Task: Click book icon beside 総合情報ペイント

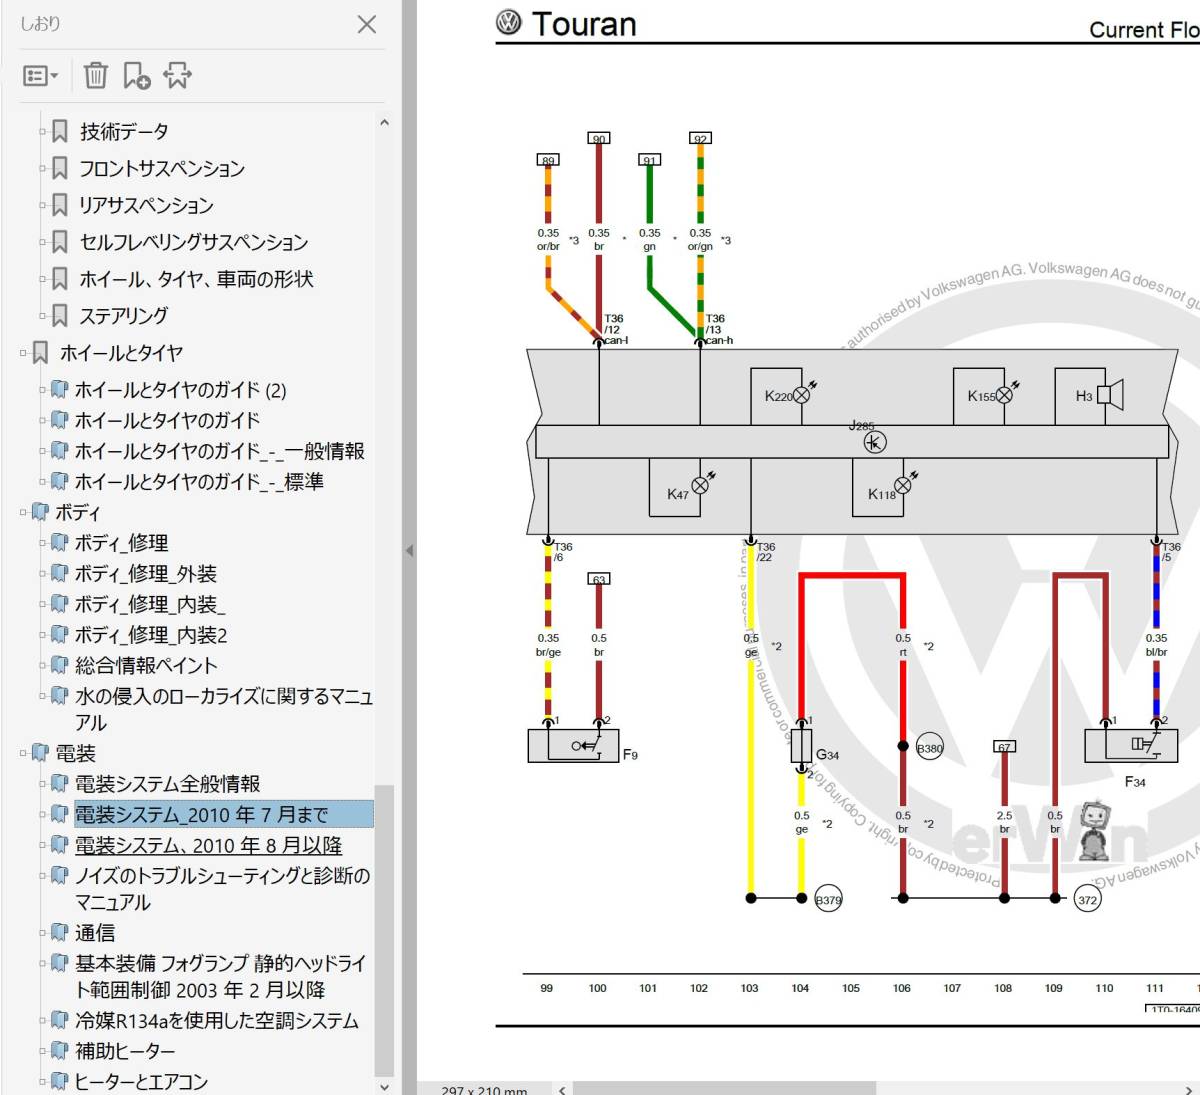Action: click(x=60, y=665)
